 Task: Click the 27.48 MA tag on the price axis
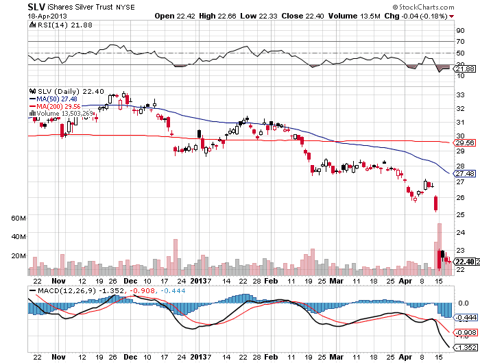[x=465, y=174]
